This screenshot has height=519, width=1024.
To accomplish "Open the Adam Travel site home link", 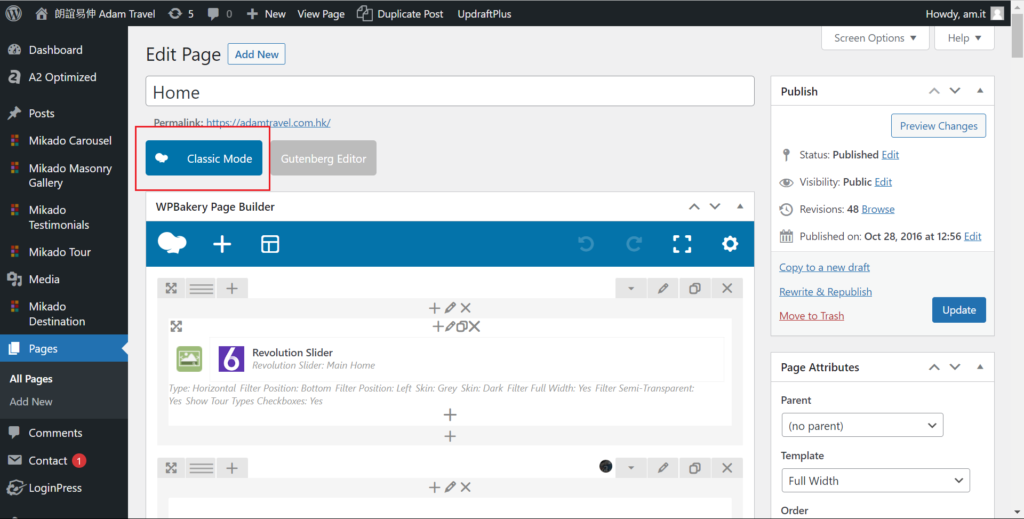I will pos(95,14).
